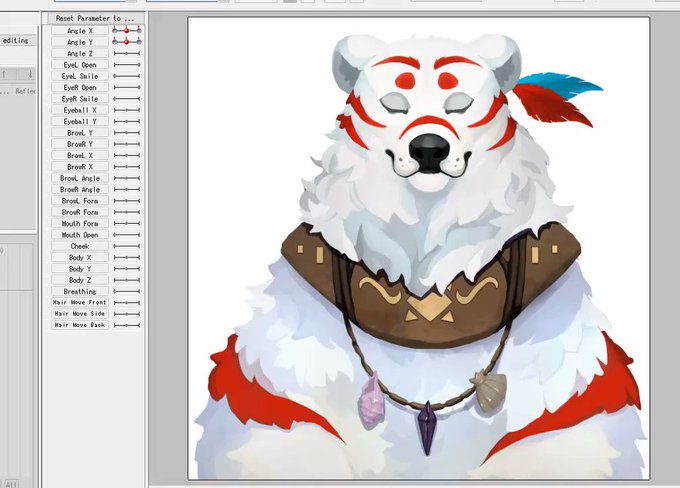Click the BrowR X slider track
Screen dimensions: 680x488
127,167
